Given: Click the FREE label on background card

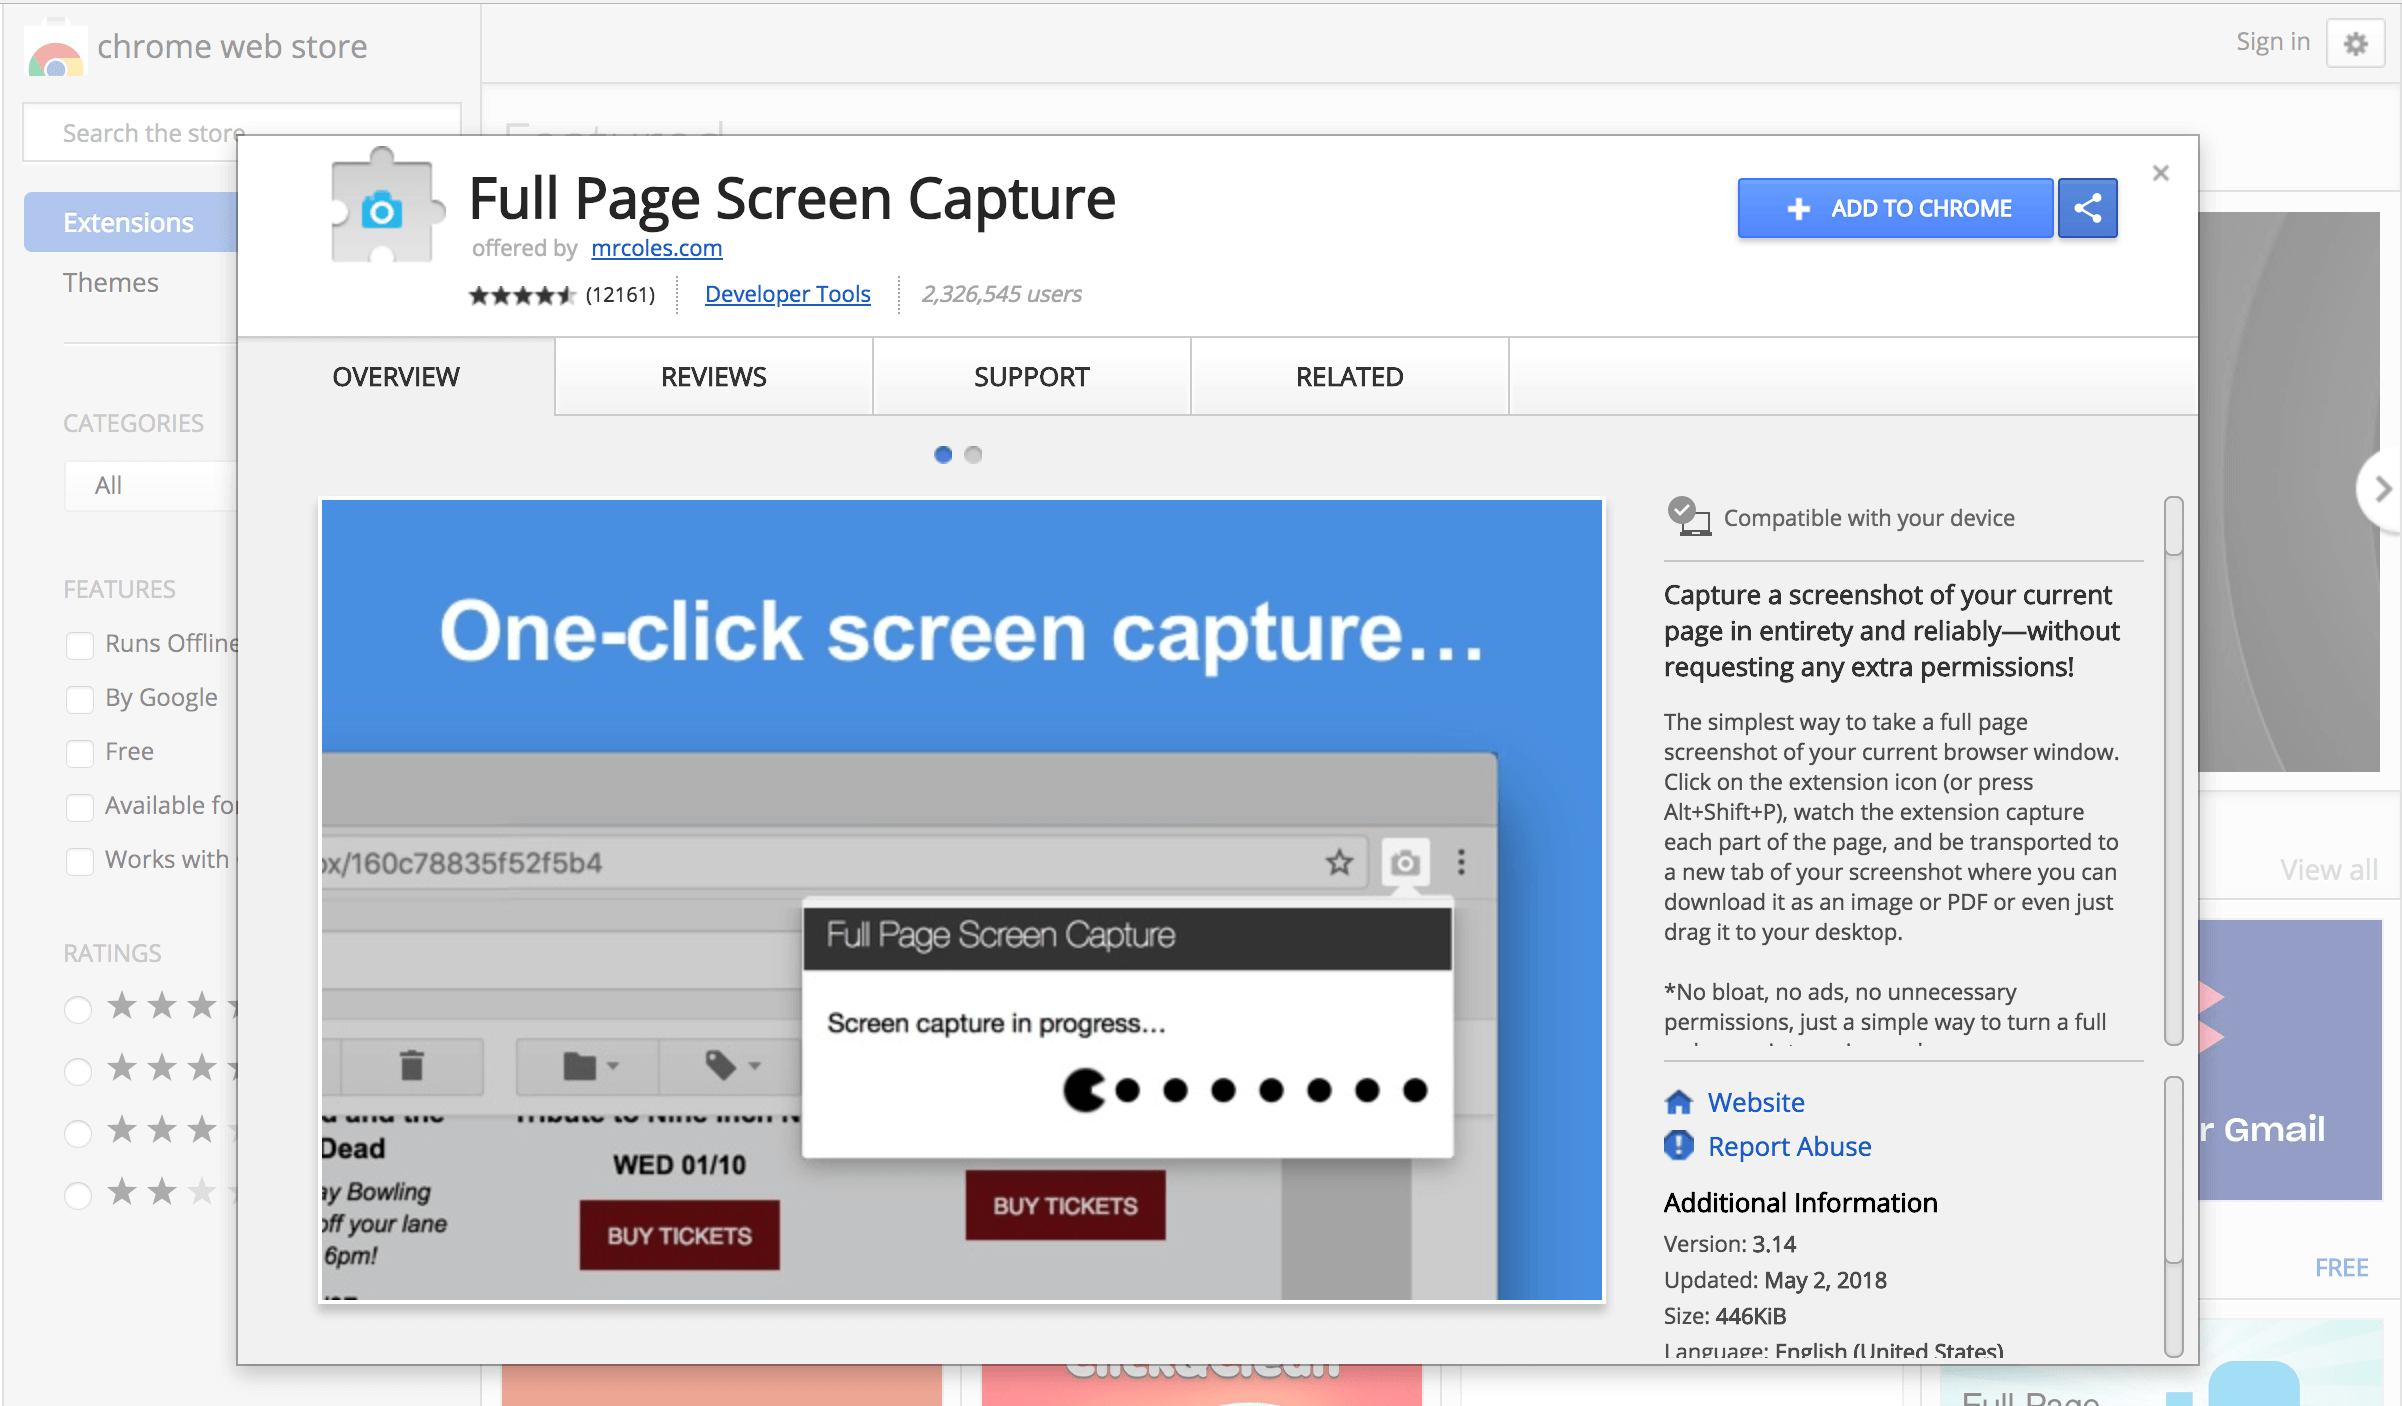Looking at the screenshot, I should point(2341,1268).
